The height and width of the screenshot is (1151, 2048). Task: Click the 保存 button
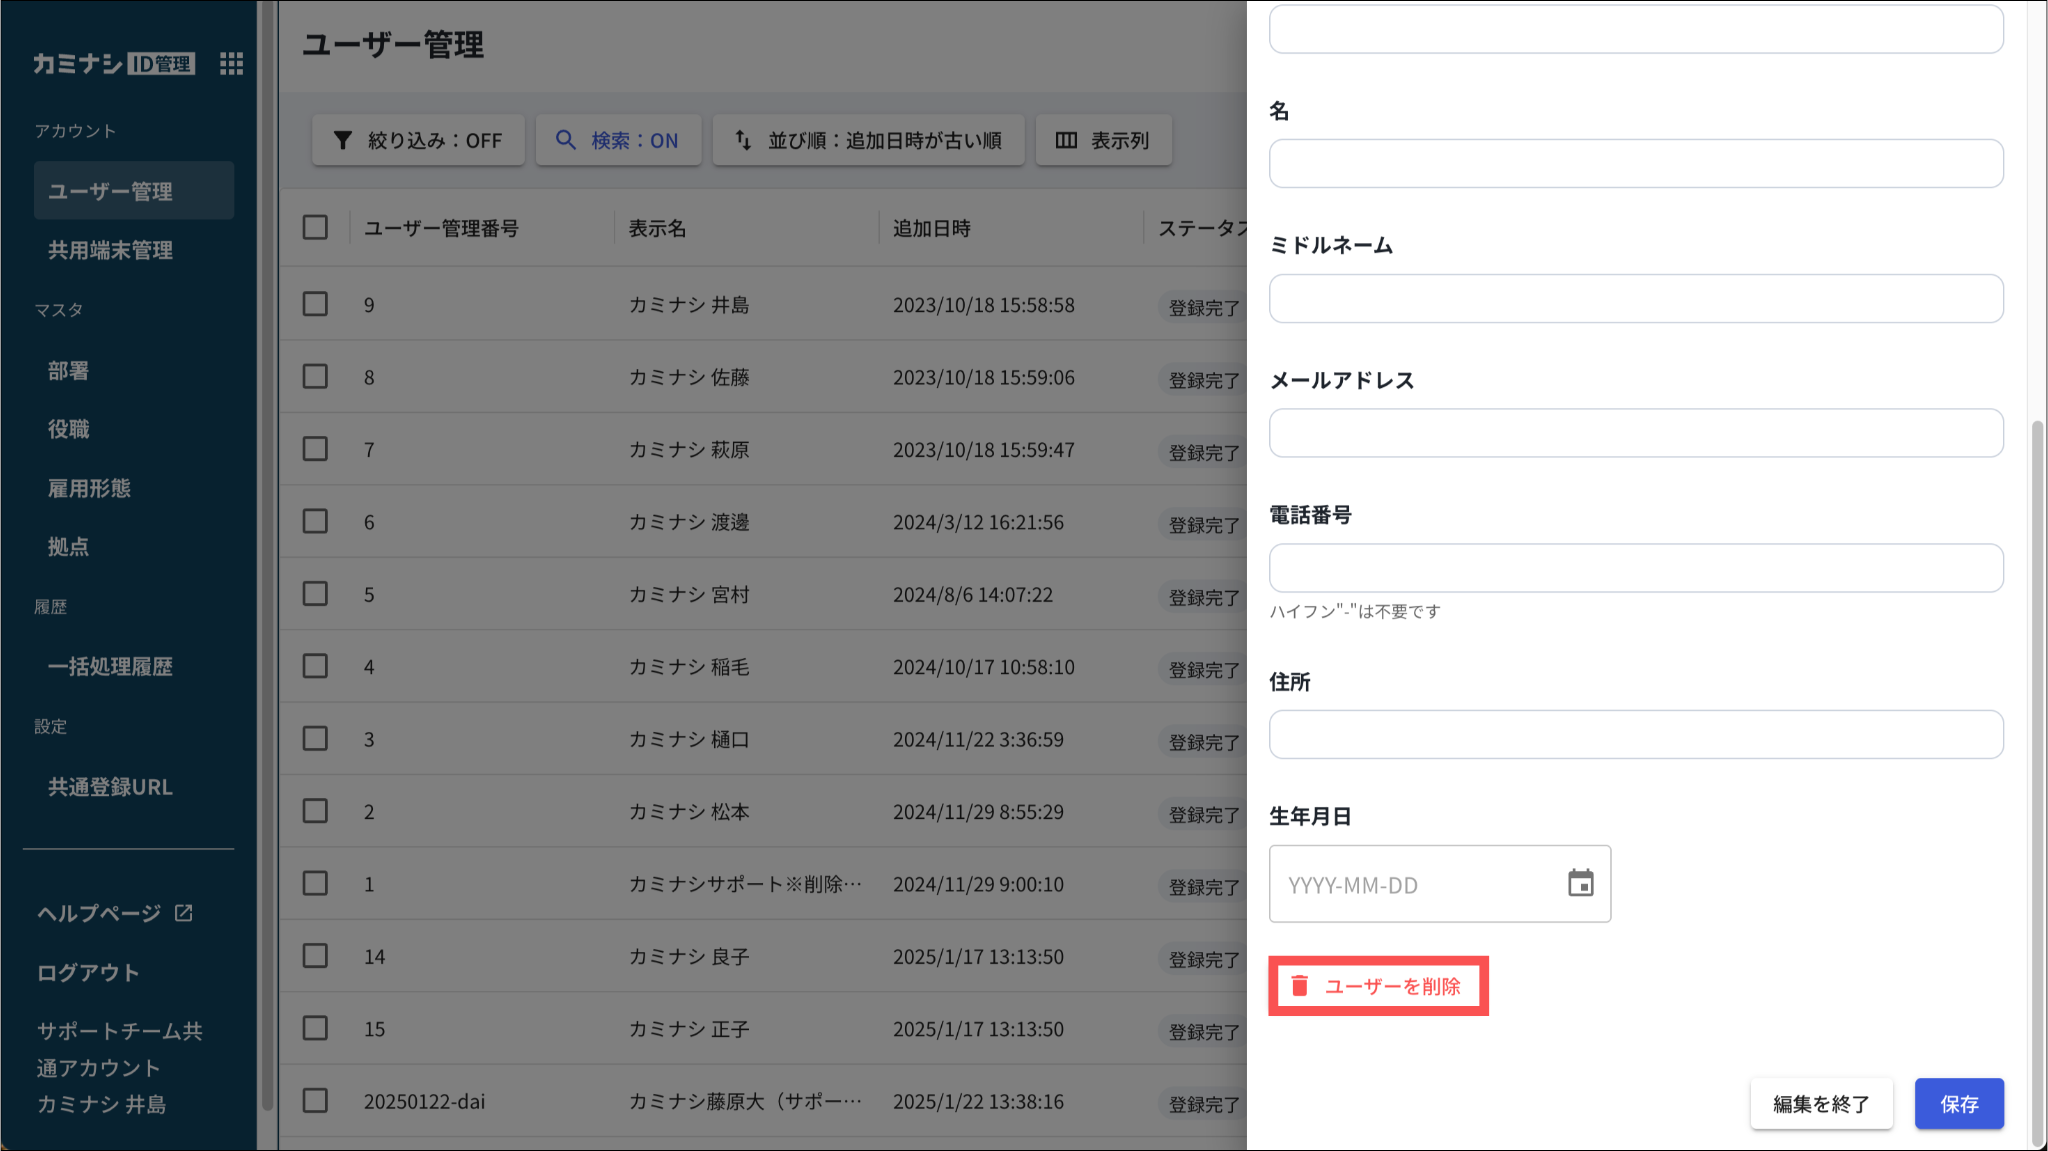click(1958, 1104)
